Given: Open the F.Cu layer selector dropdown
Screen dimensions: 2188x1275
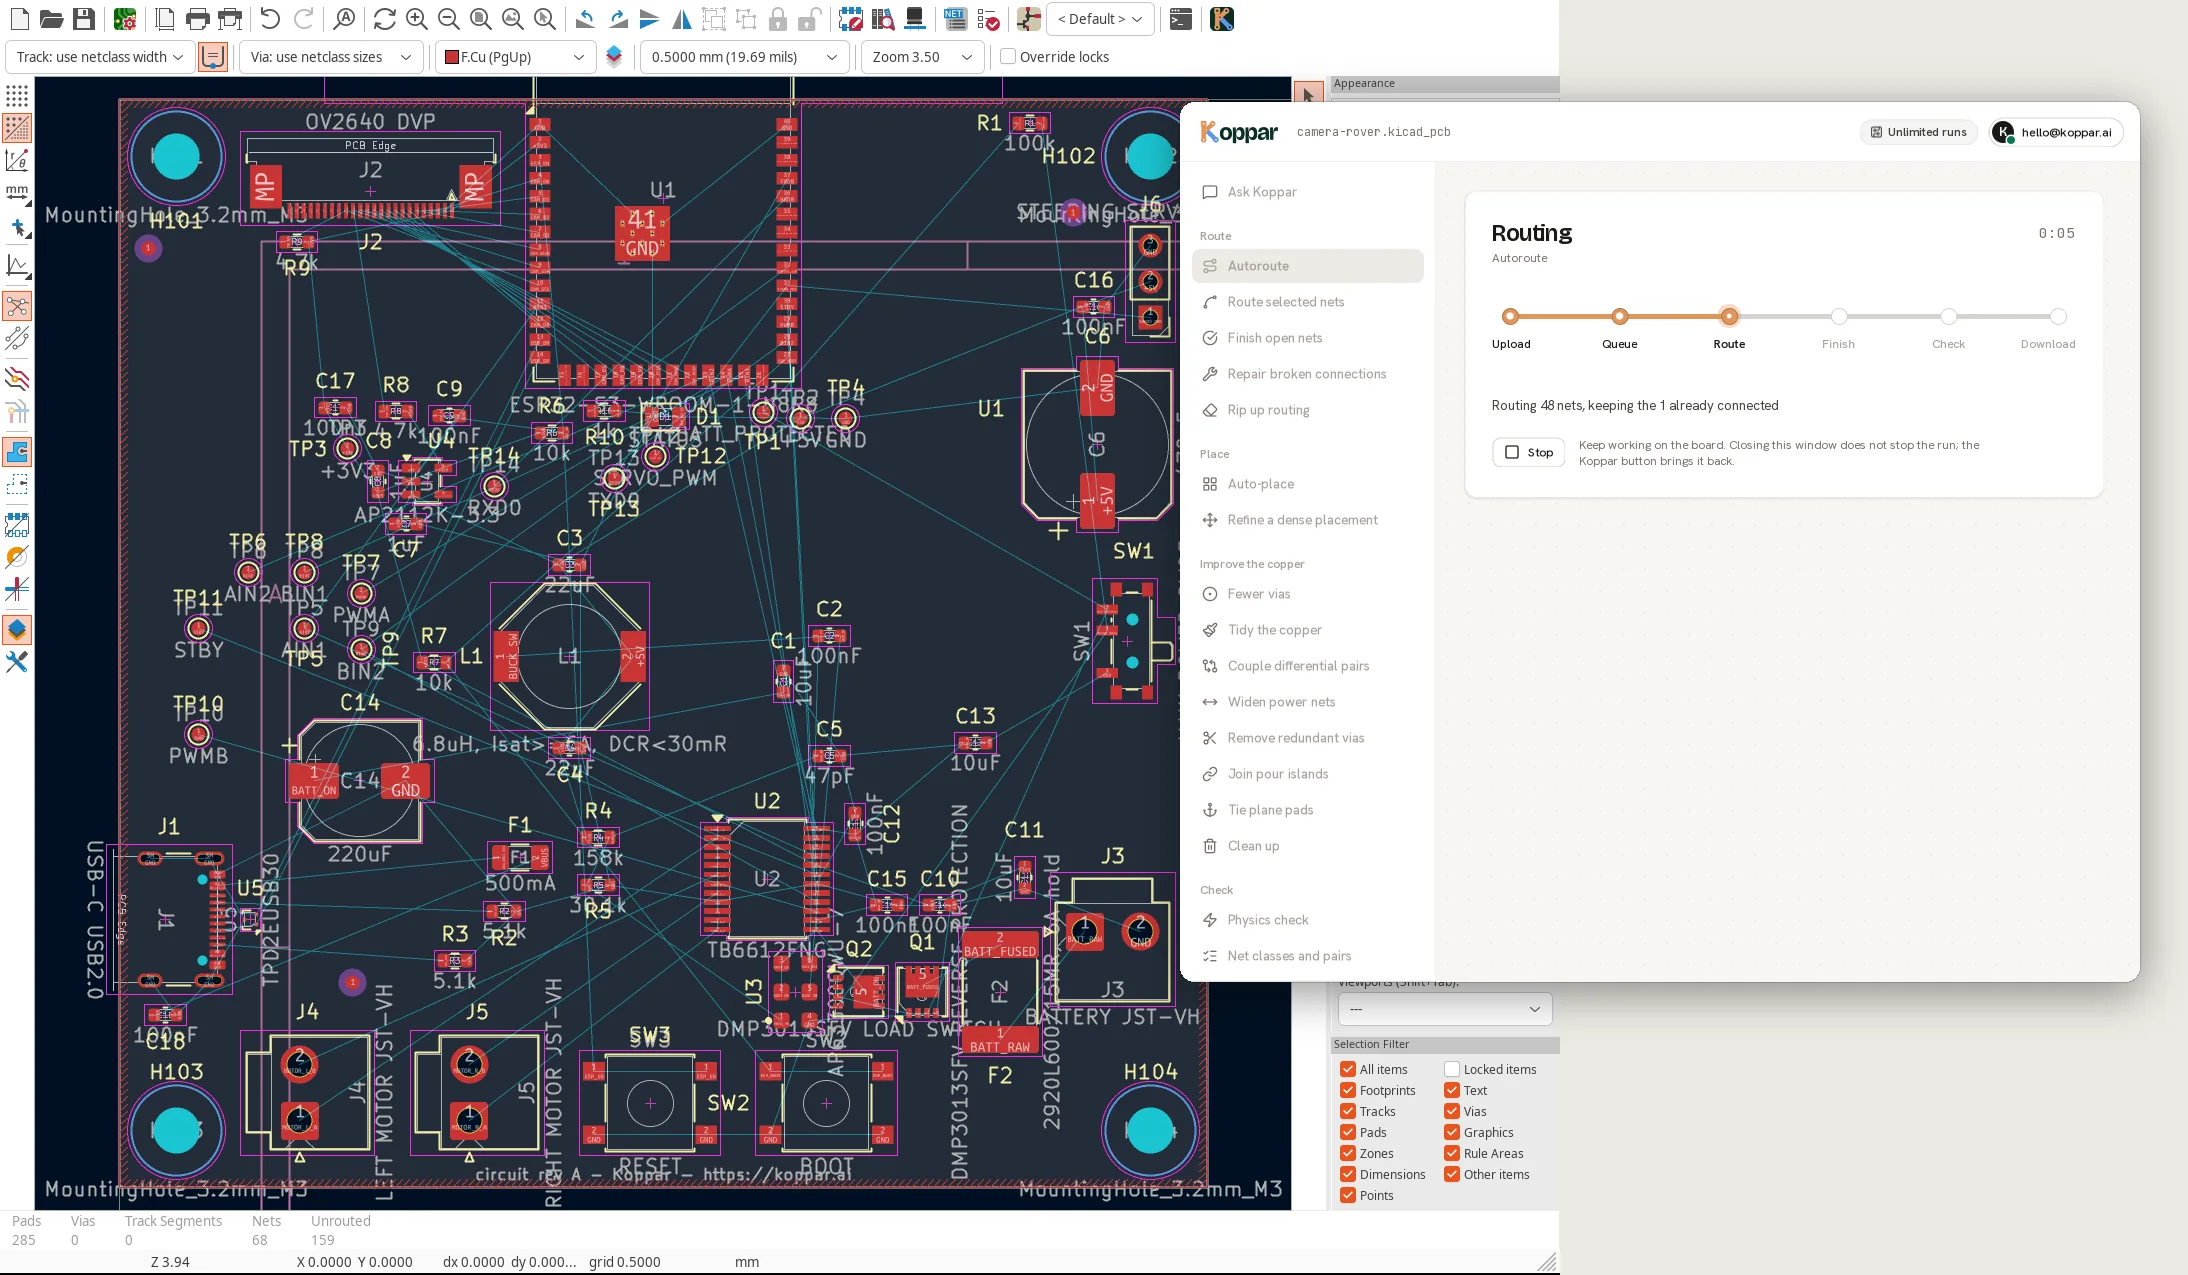Looking at the screenshot, I should tap(516, 57).
